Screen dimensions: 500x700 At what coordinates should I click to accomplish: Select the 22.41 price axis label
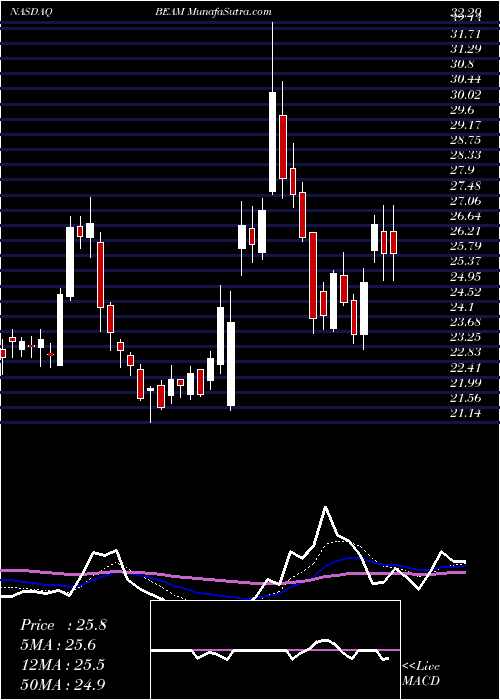pos(466,368)
